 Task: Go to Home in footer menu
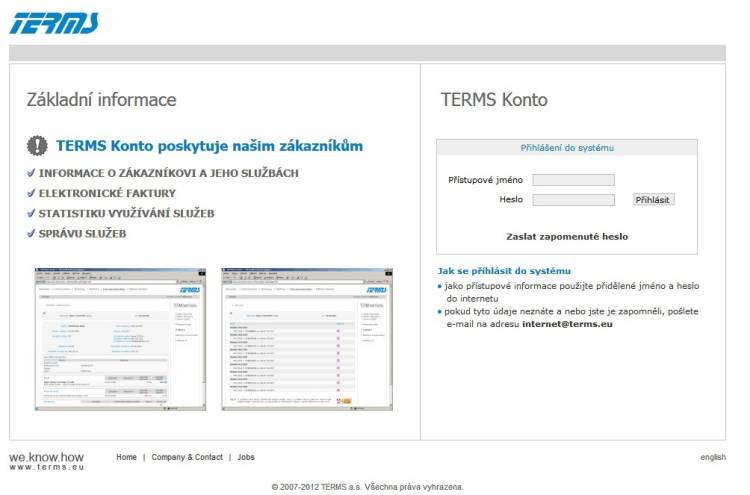[x=126, y=457]
